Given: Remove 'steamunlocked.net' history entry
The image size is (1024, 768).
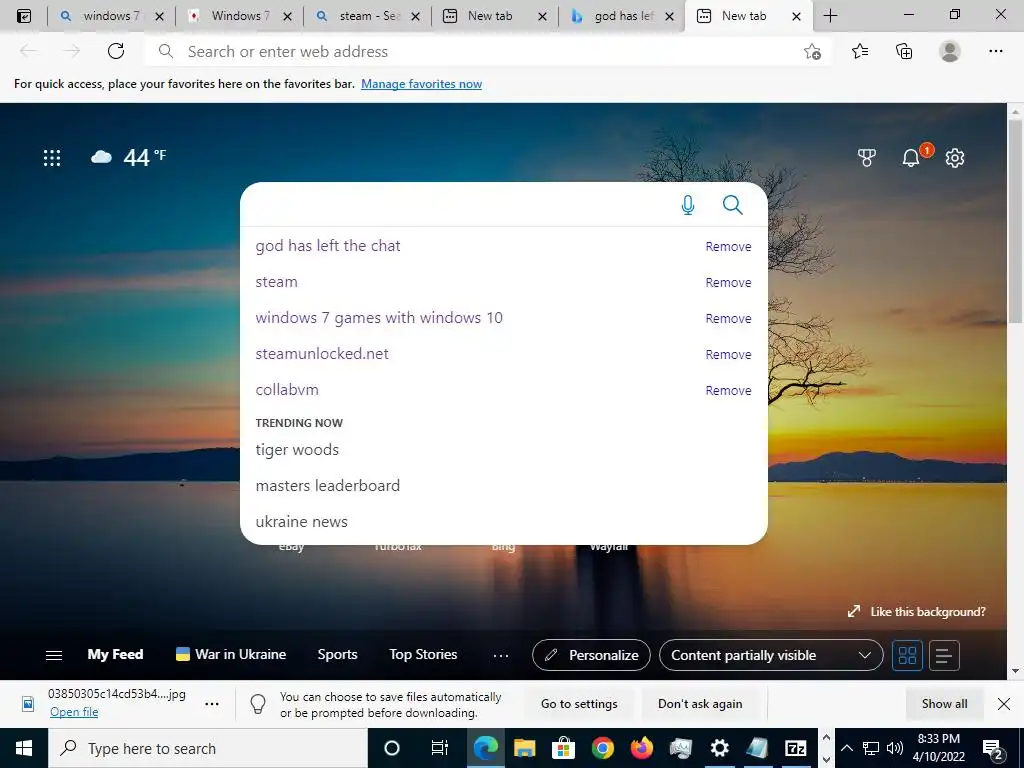Looking at the screenshot, I should [728, 354].
